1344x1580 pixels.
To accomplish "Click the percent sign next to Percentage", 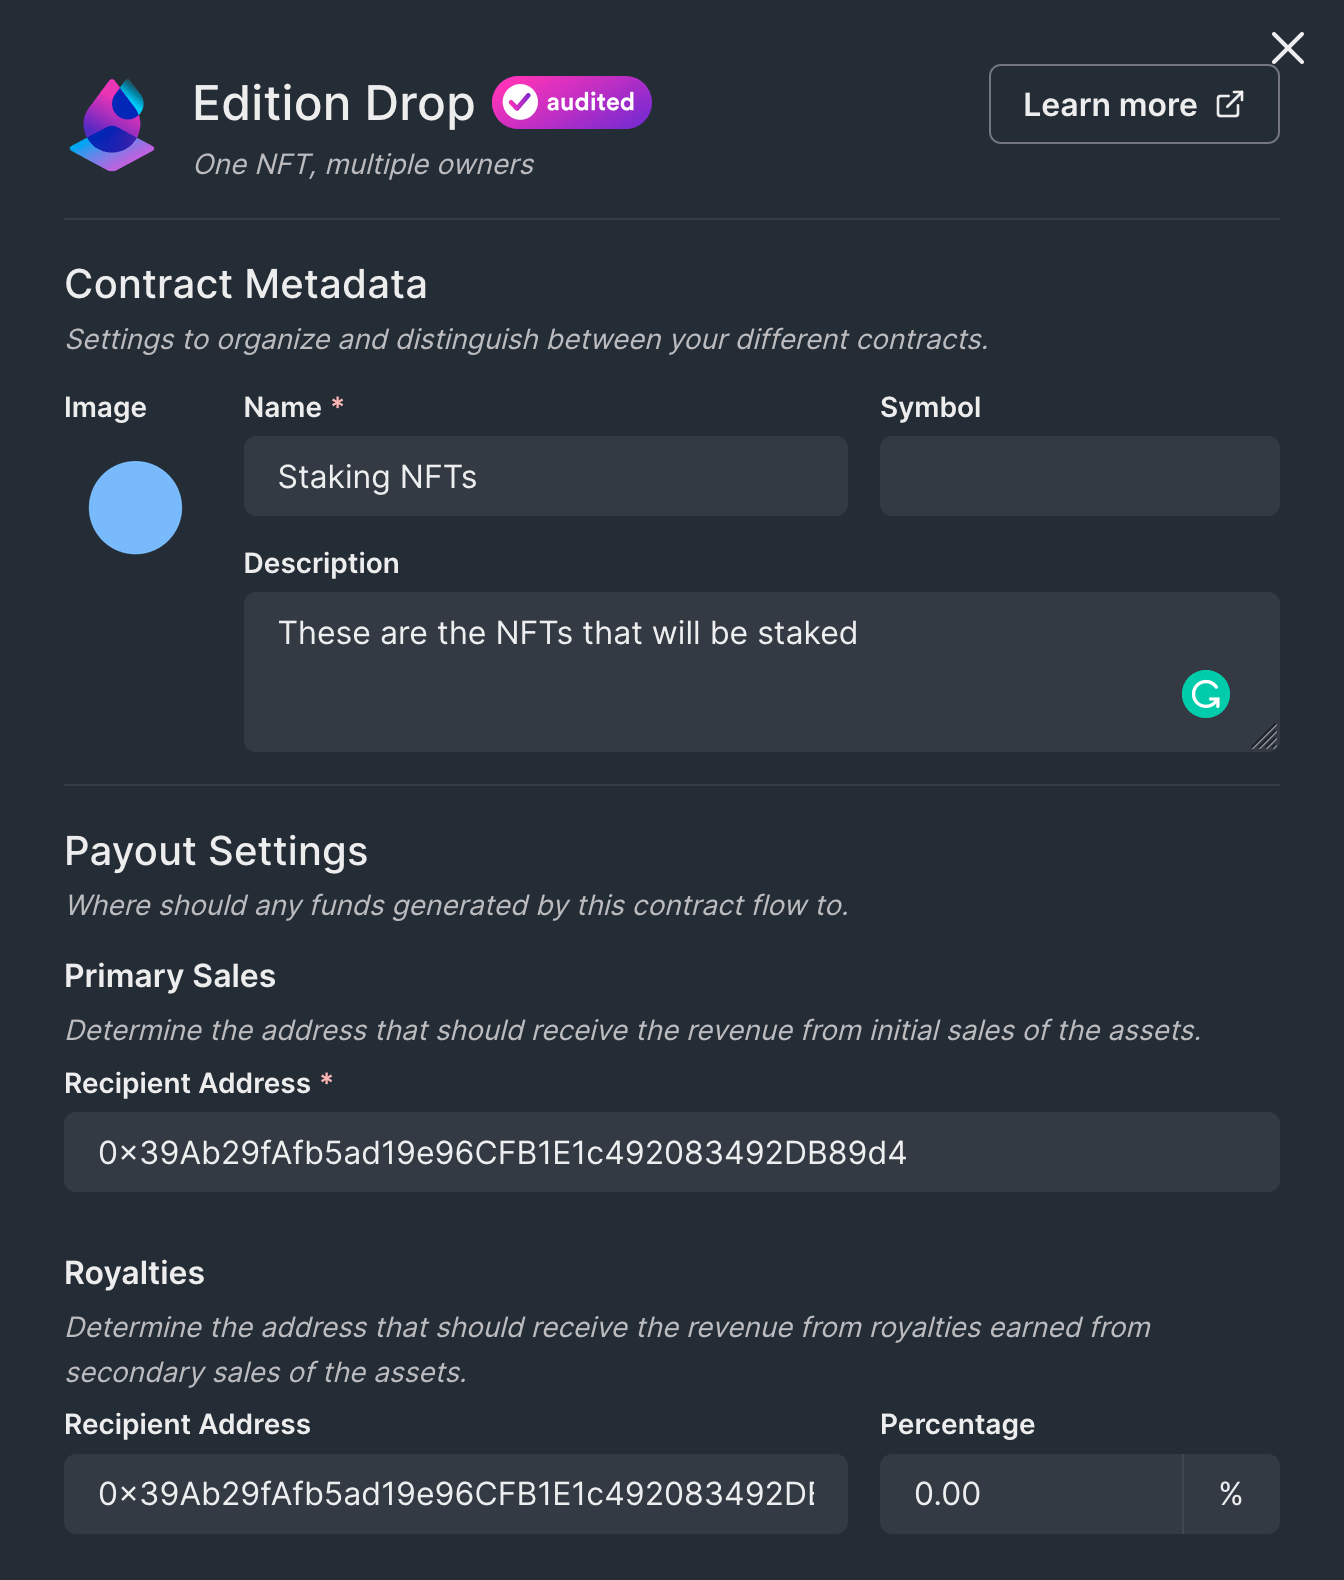I will click(x=1230, y=1494).
